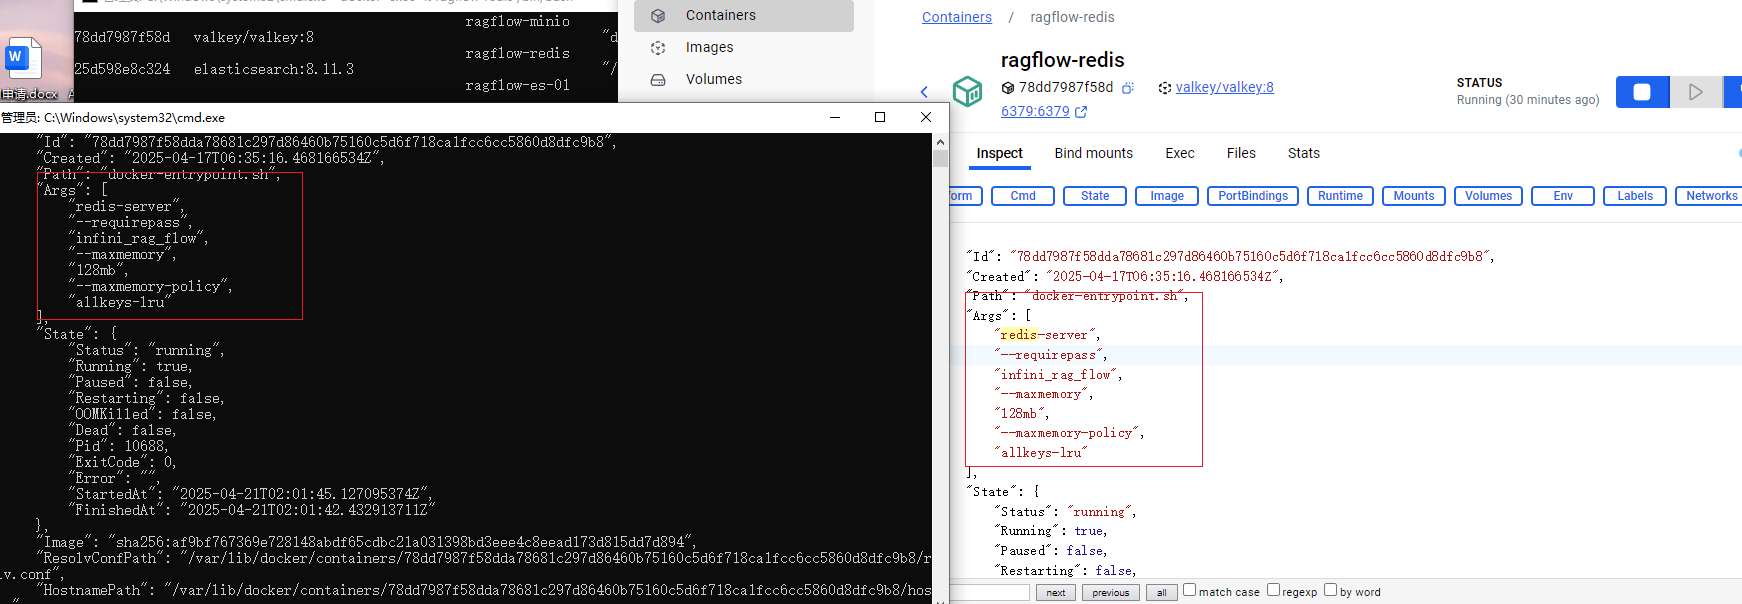Click the Volumes disk icon in sidebar
The width and height of the screenshot is (1742, 604).
pyautogui.click(x=658, y=79)
